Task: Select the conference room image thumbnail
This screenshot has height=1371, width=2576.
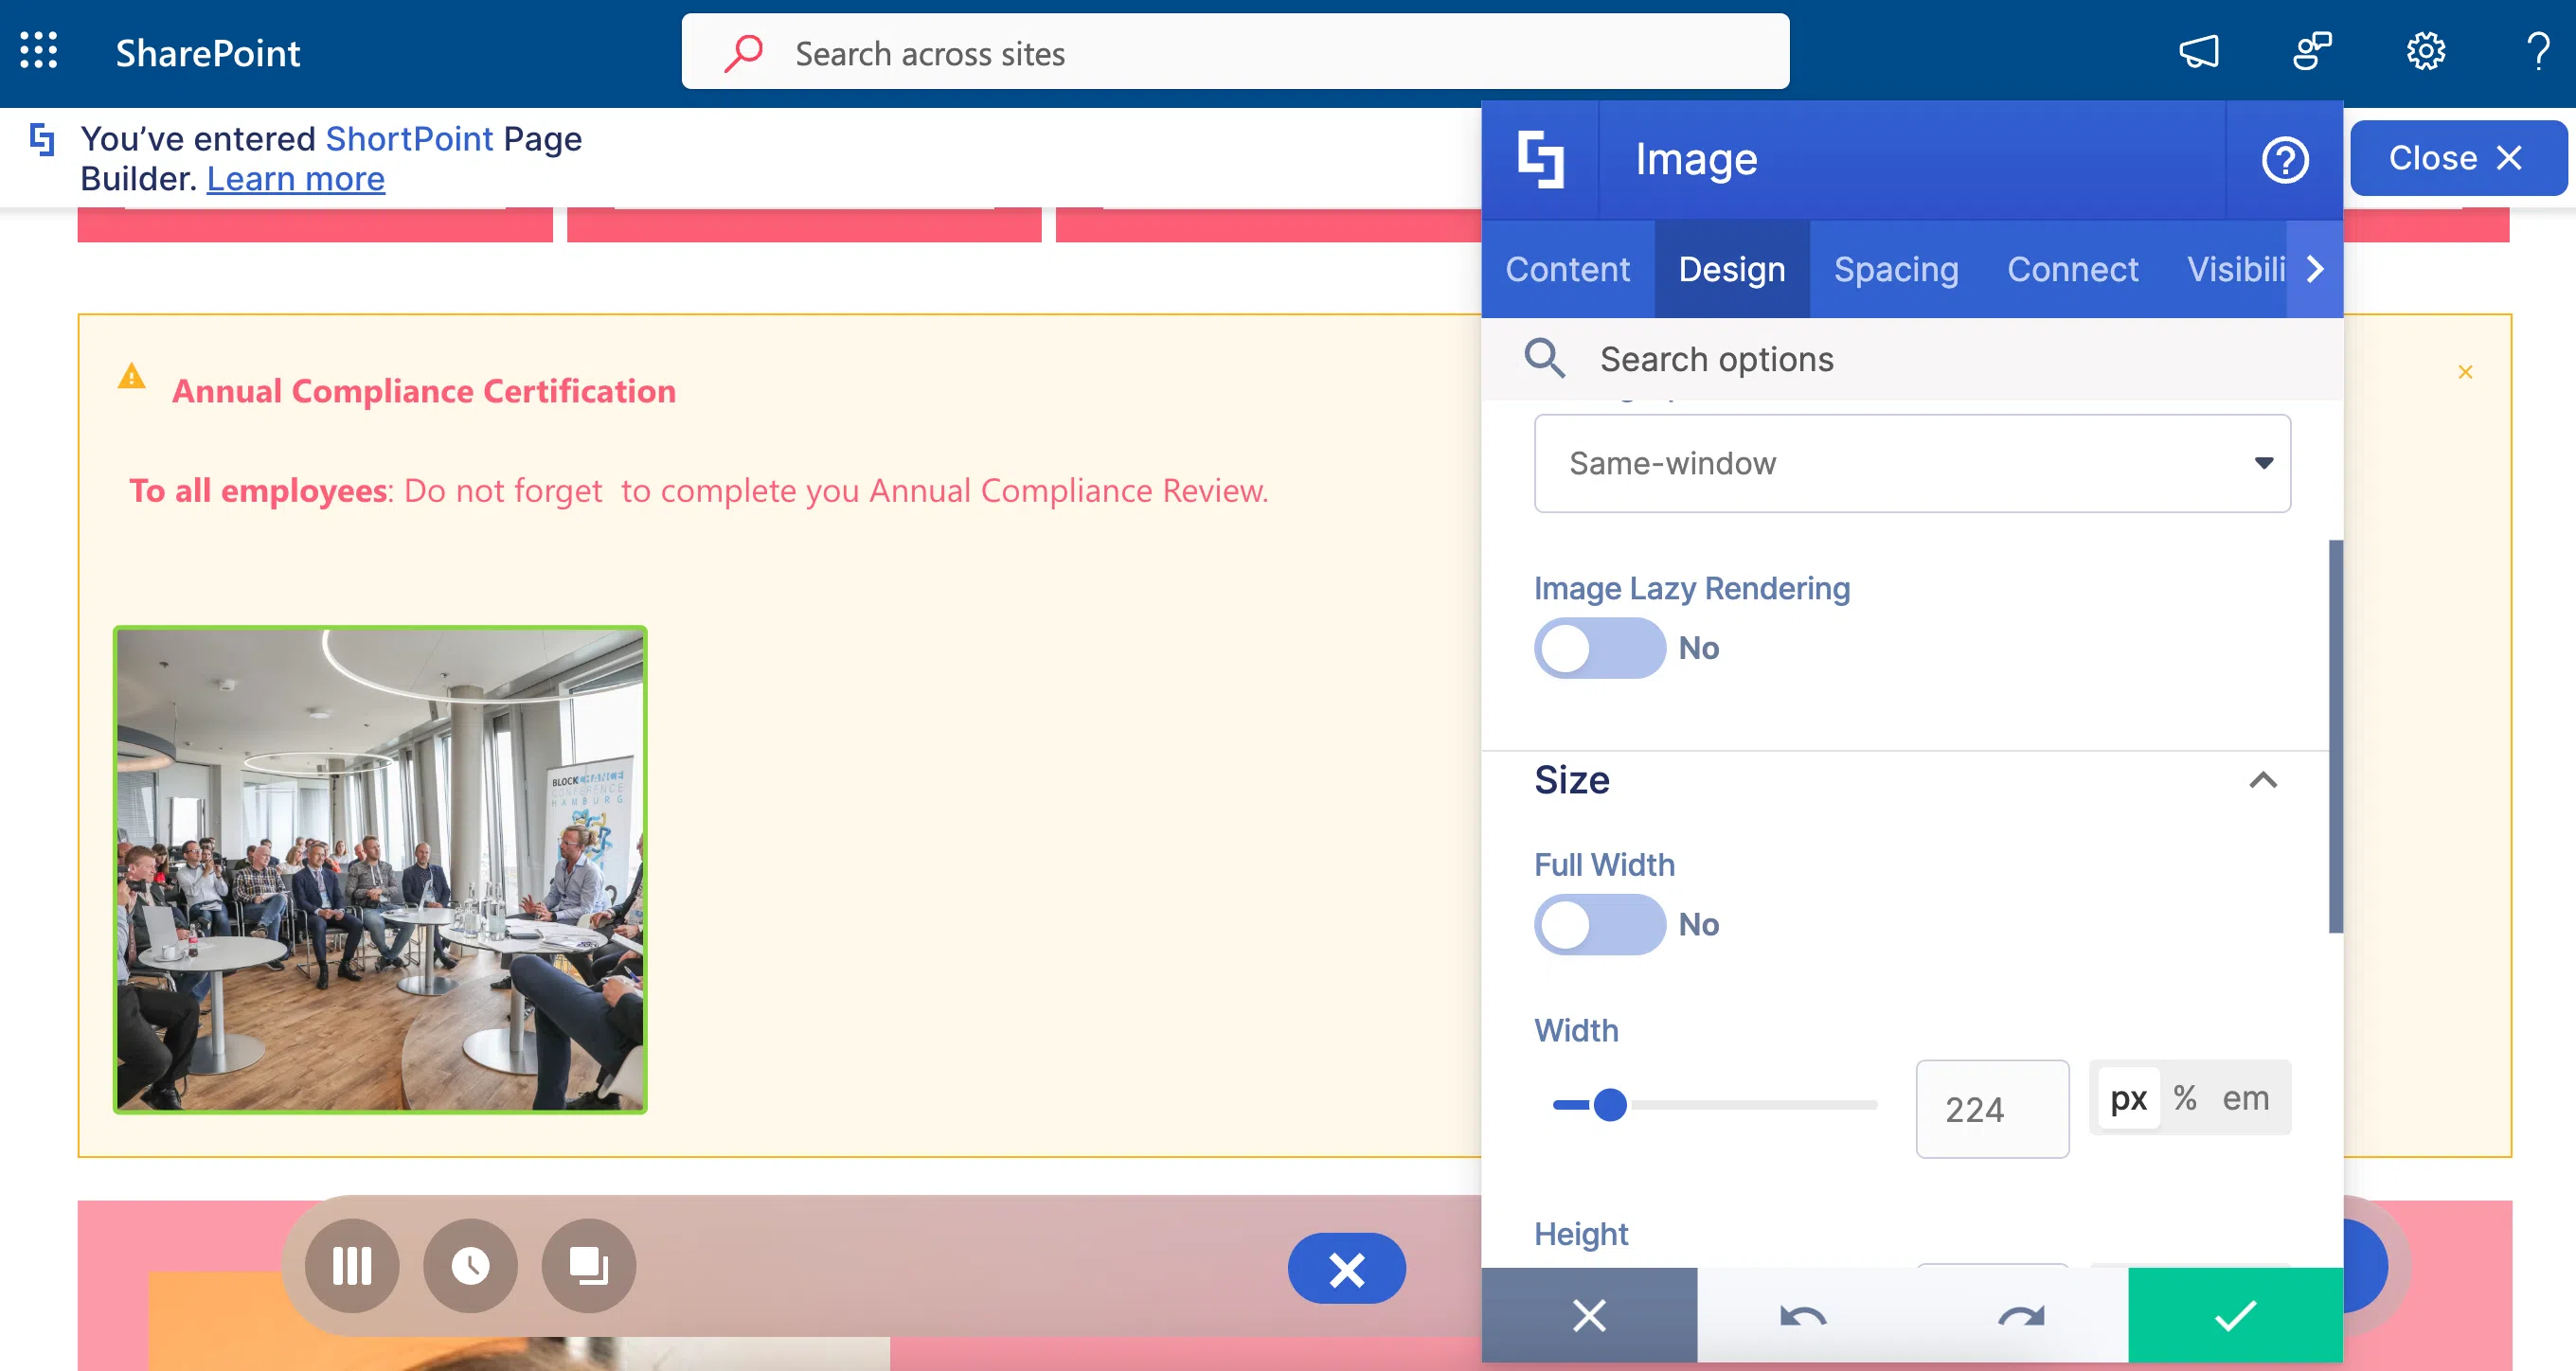Action: 380,869
